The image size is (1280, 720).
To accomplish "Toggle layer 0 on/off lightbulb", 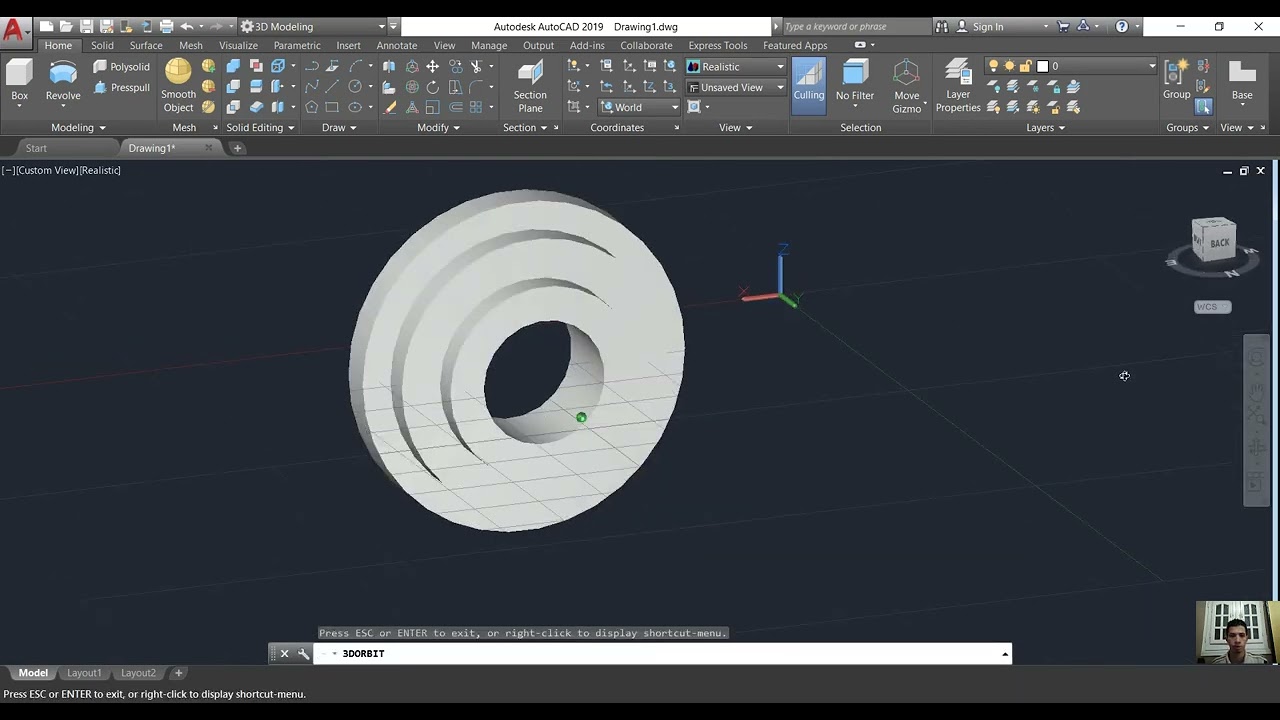I will pos(993,66).
